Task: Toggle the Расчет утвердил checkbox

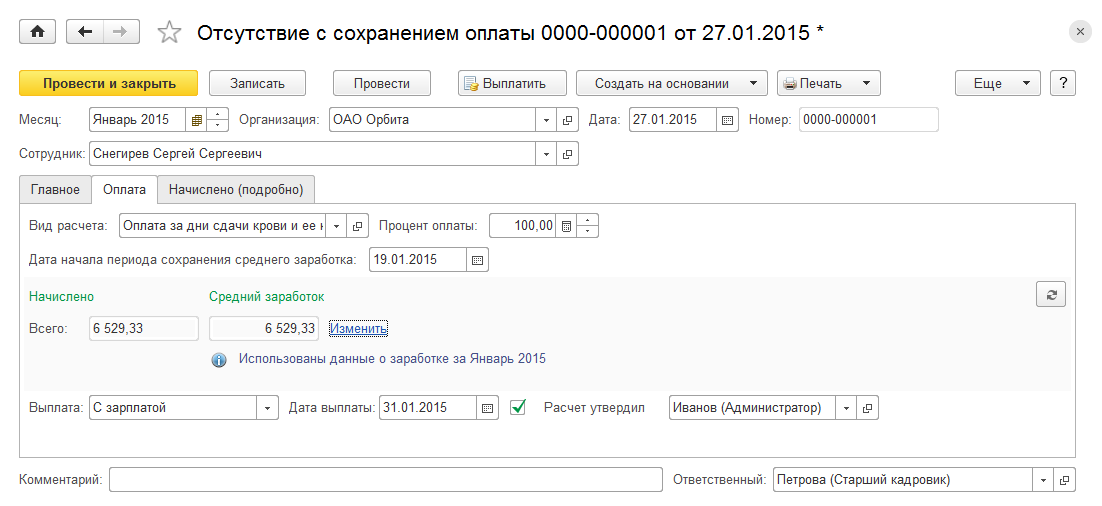Action: [x=518, y=407]
